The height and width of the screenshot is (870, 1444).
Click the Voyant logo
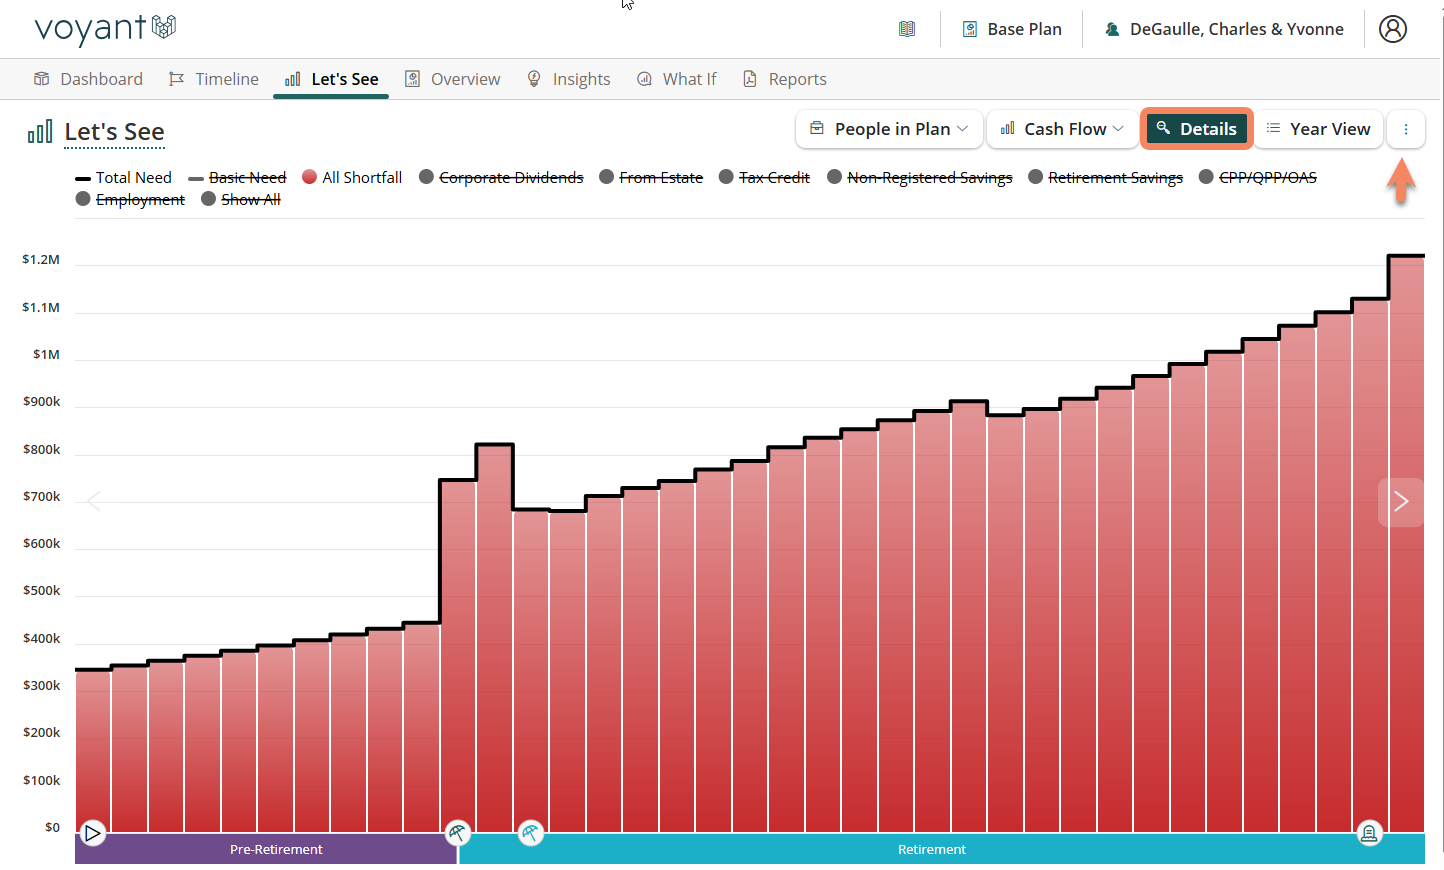click(x=105, y=29)
